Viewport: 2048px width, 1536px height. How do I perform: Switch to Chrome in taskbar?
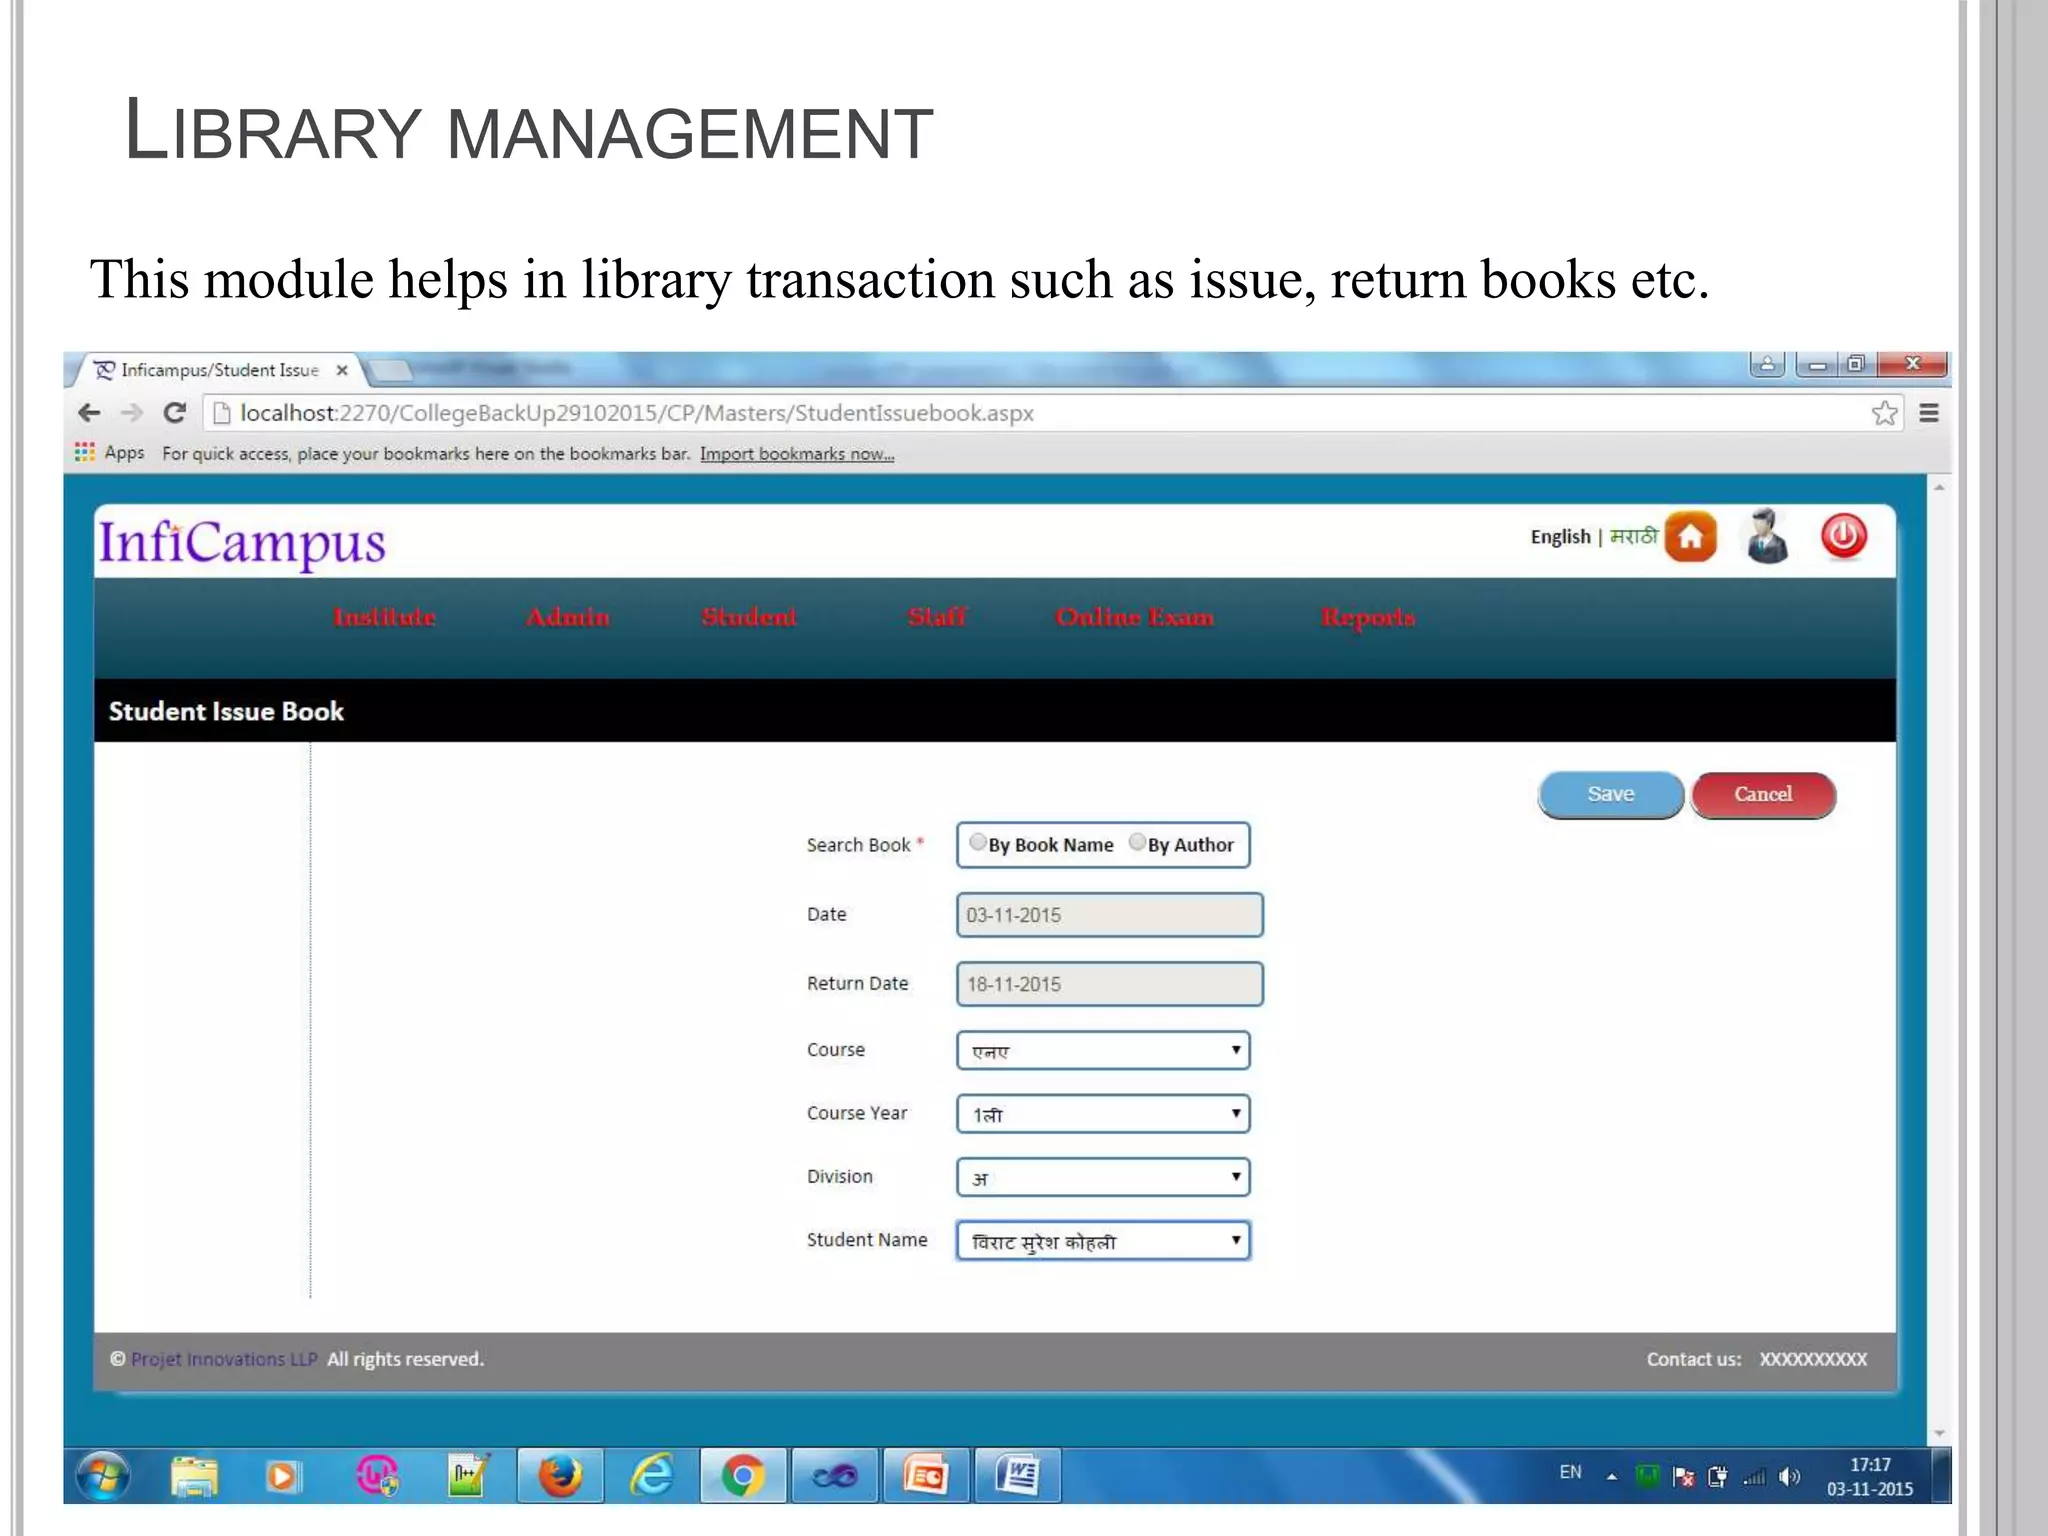point(743,1476)
